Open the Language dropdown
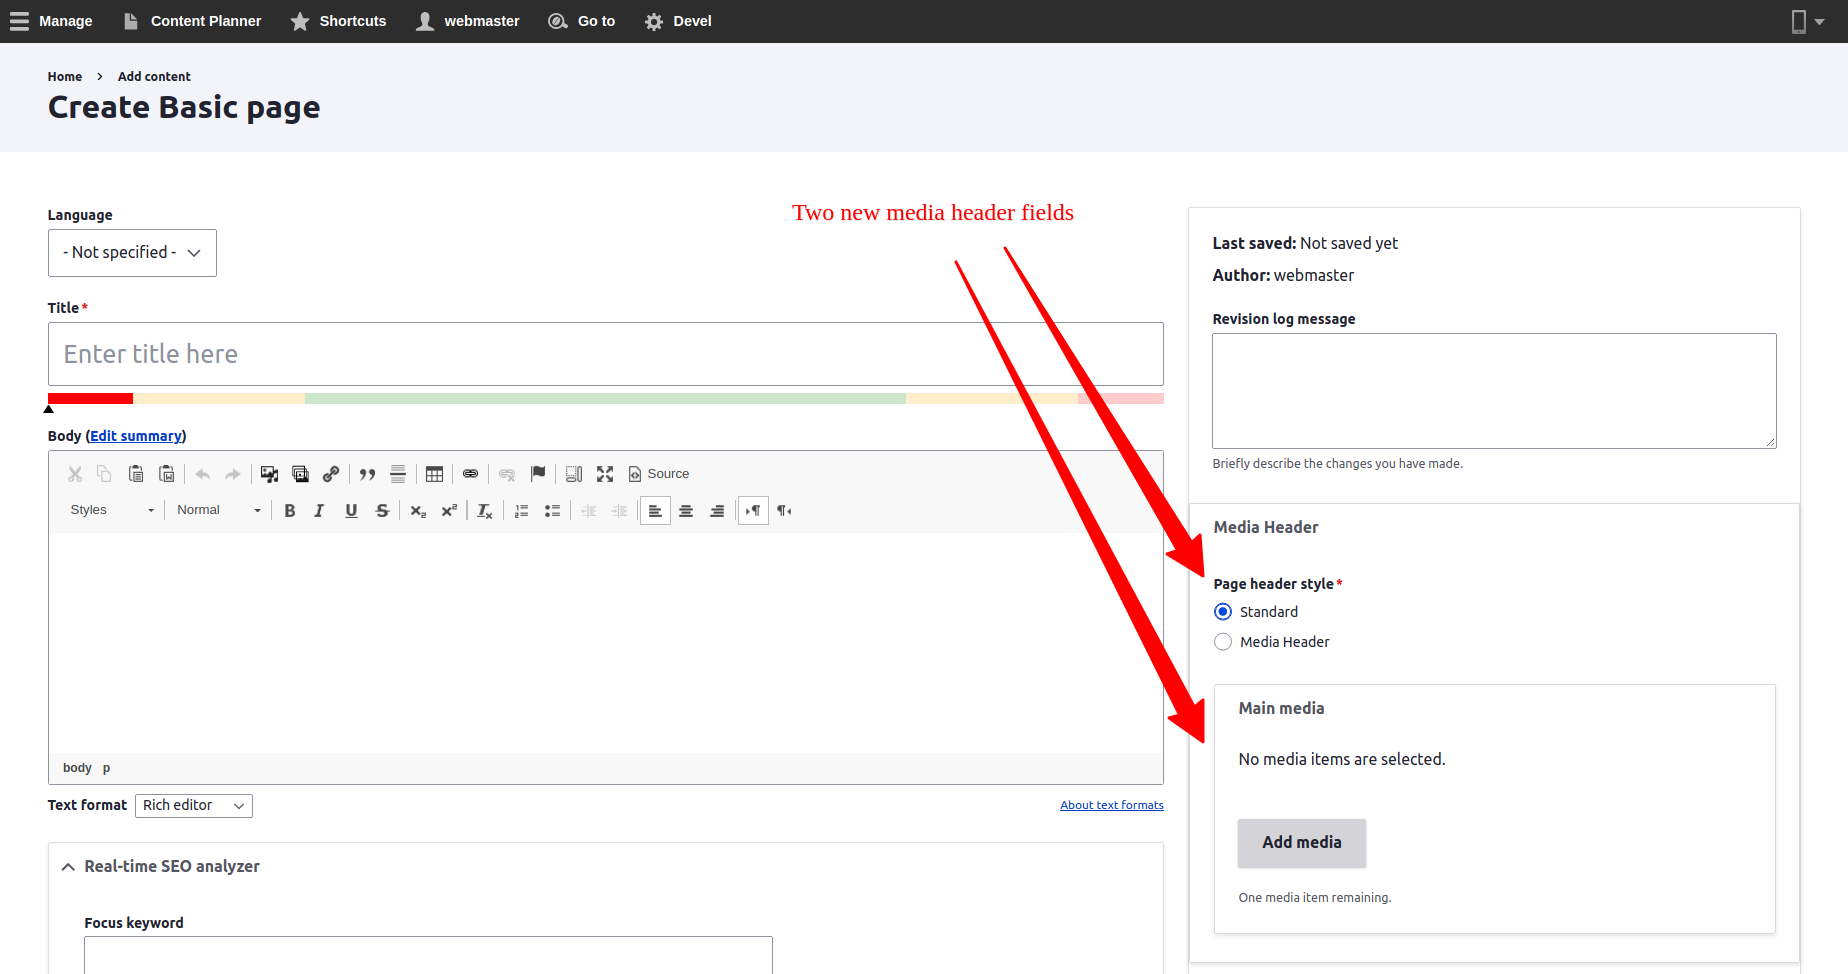The width and height of the screenshot is (1848, 974). pos(132,253)
